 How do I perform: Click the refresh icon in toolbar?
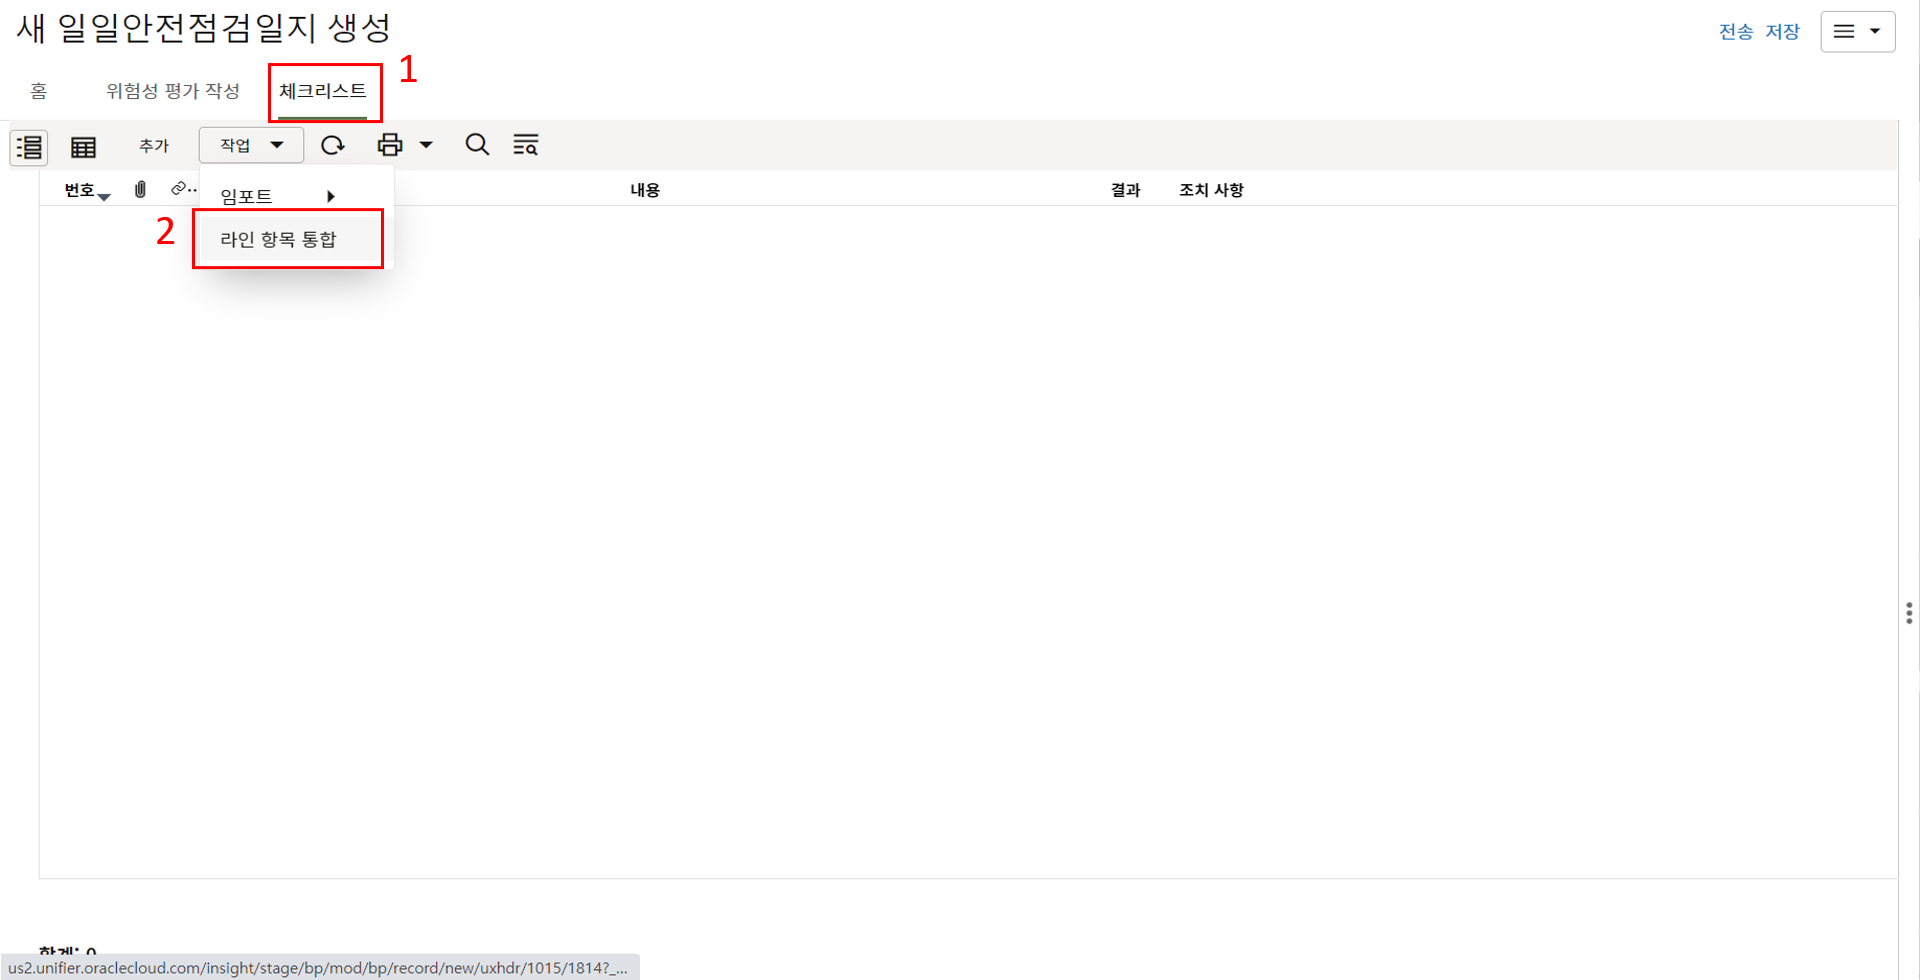coord(332,146)
